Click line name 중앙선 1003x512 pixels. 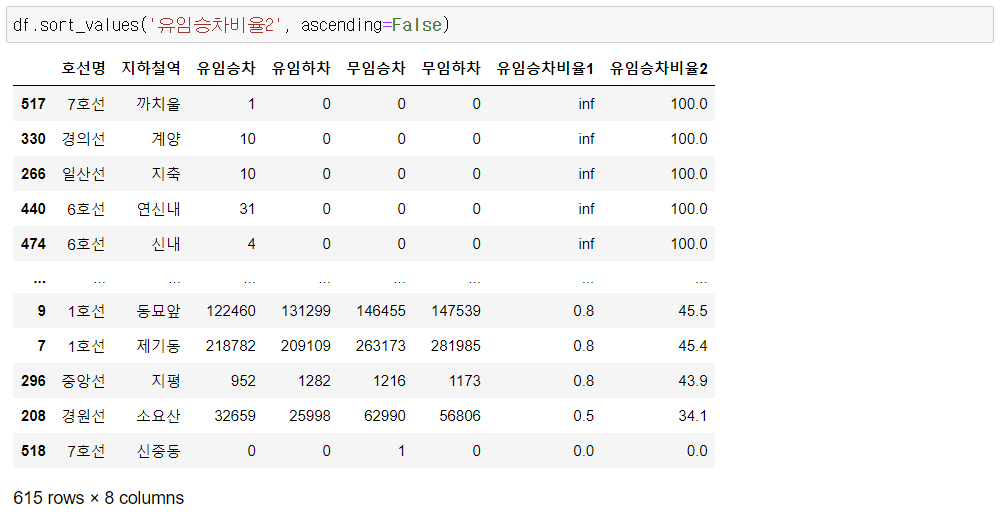83,381
